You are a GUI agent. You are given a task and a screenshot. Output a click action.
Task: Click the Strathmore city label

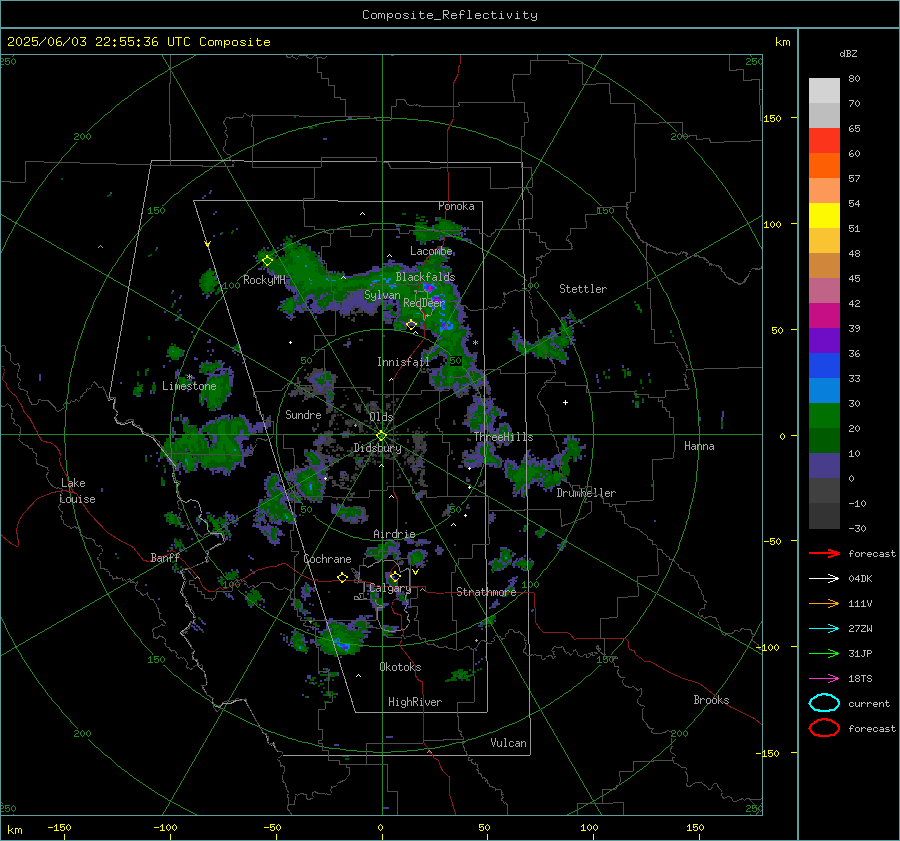pos(486,592)
